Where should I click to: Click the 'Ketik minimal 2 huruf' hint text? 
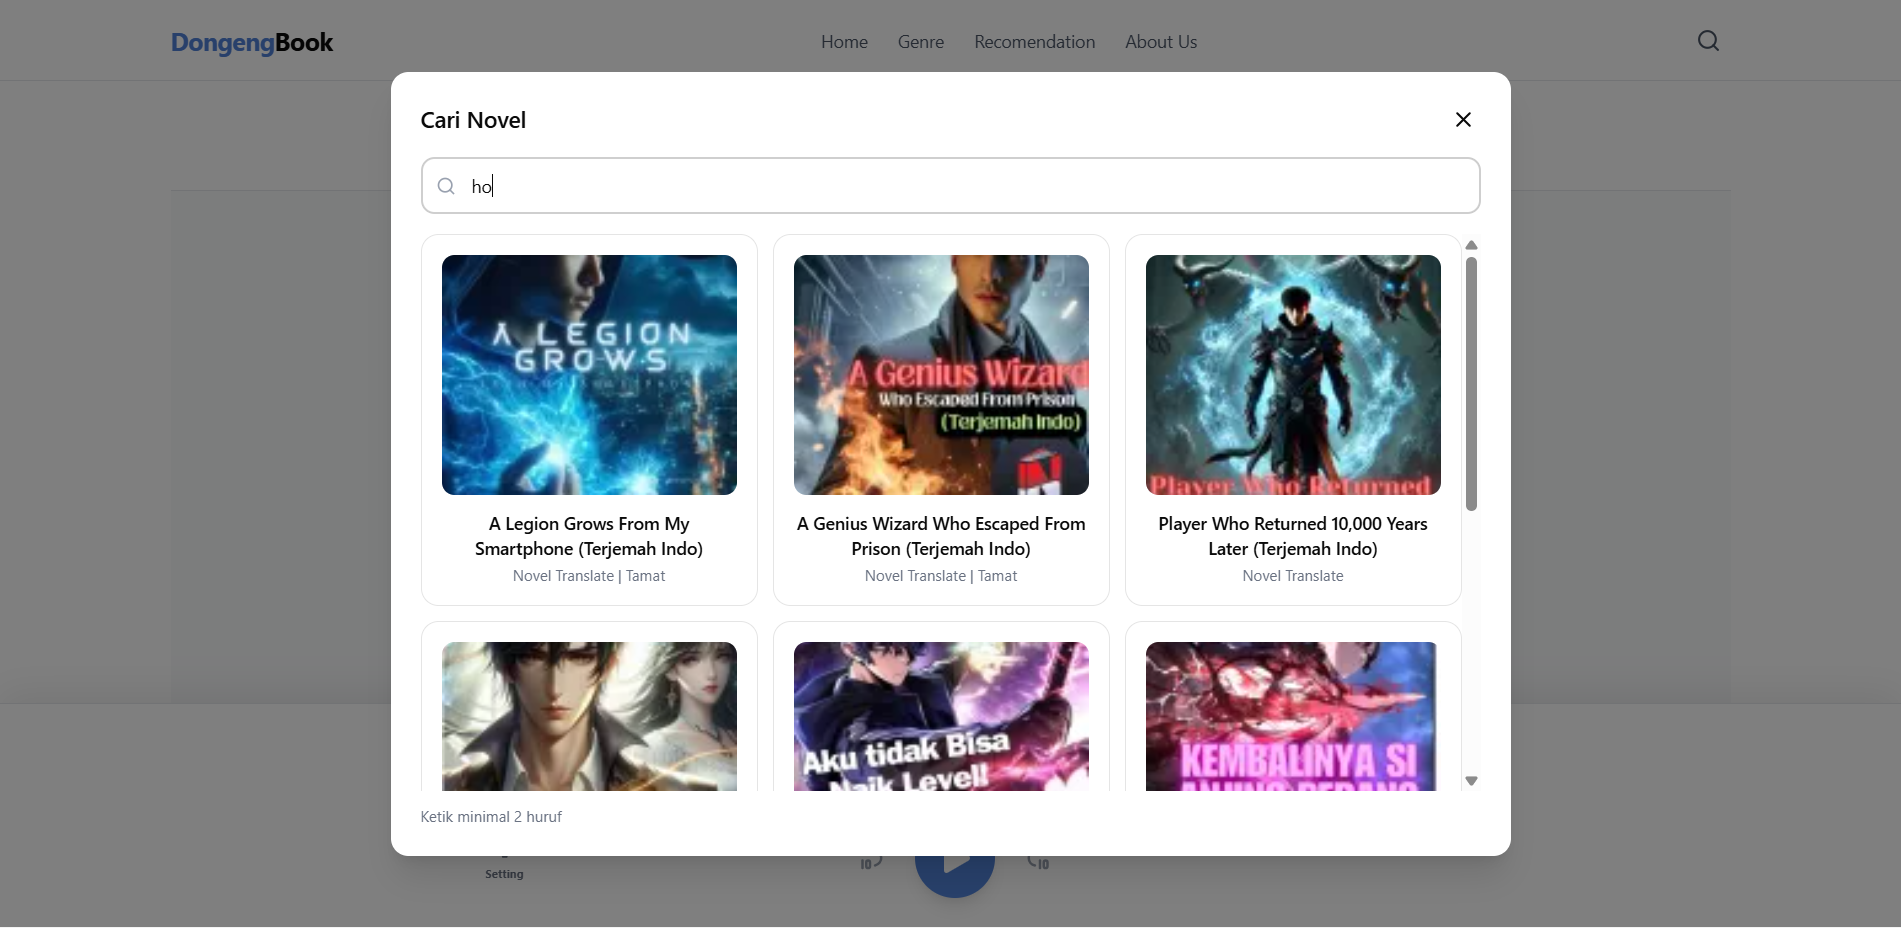491,817
